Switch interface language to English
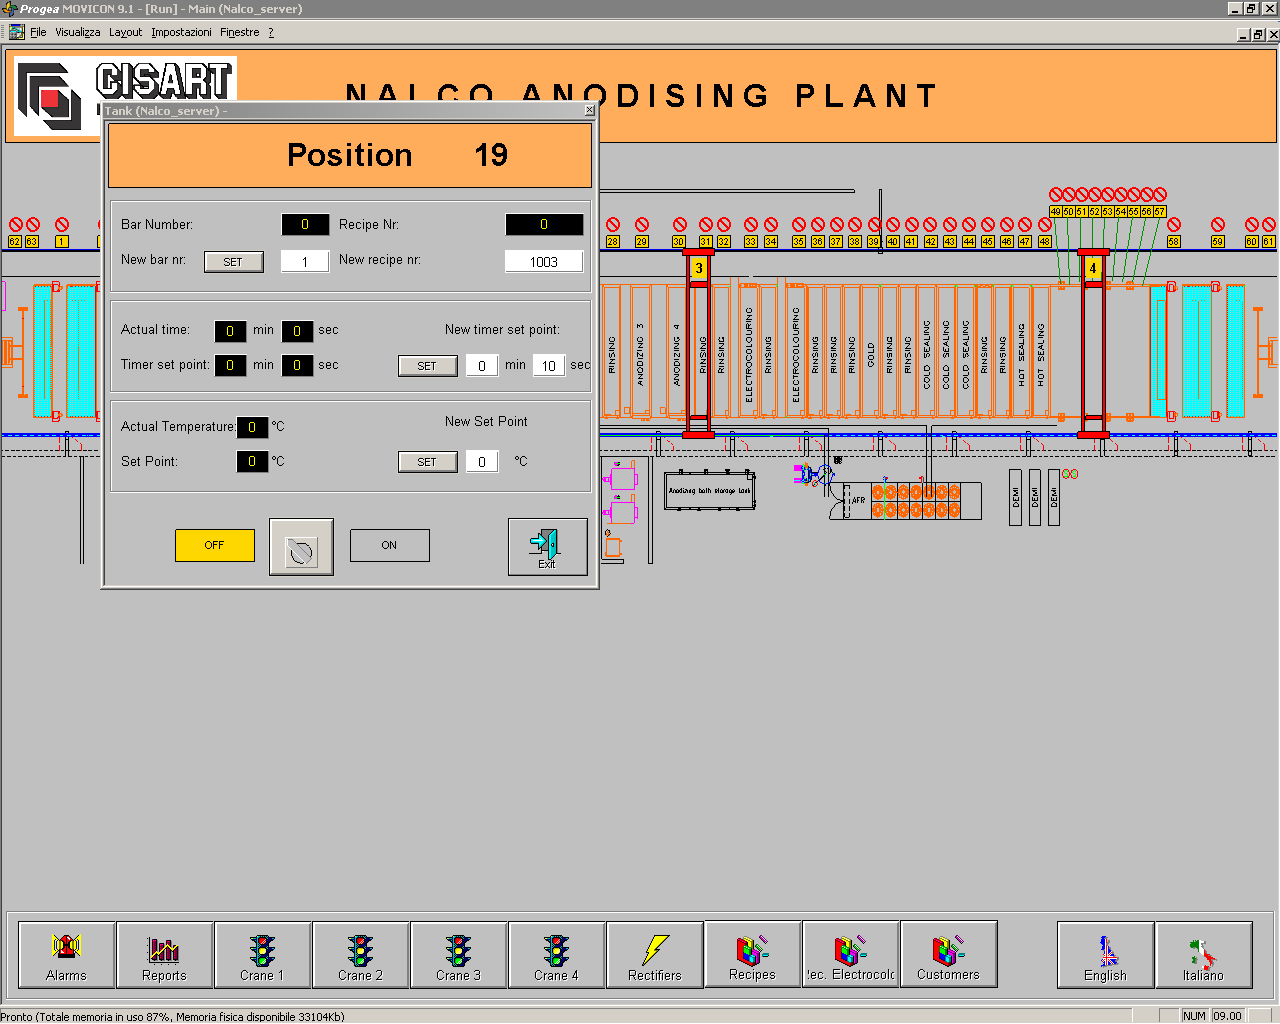The height and width of the screenshot is (1024, 1280). (x=1105, y=955)
